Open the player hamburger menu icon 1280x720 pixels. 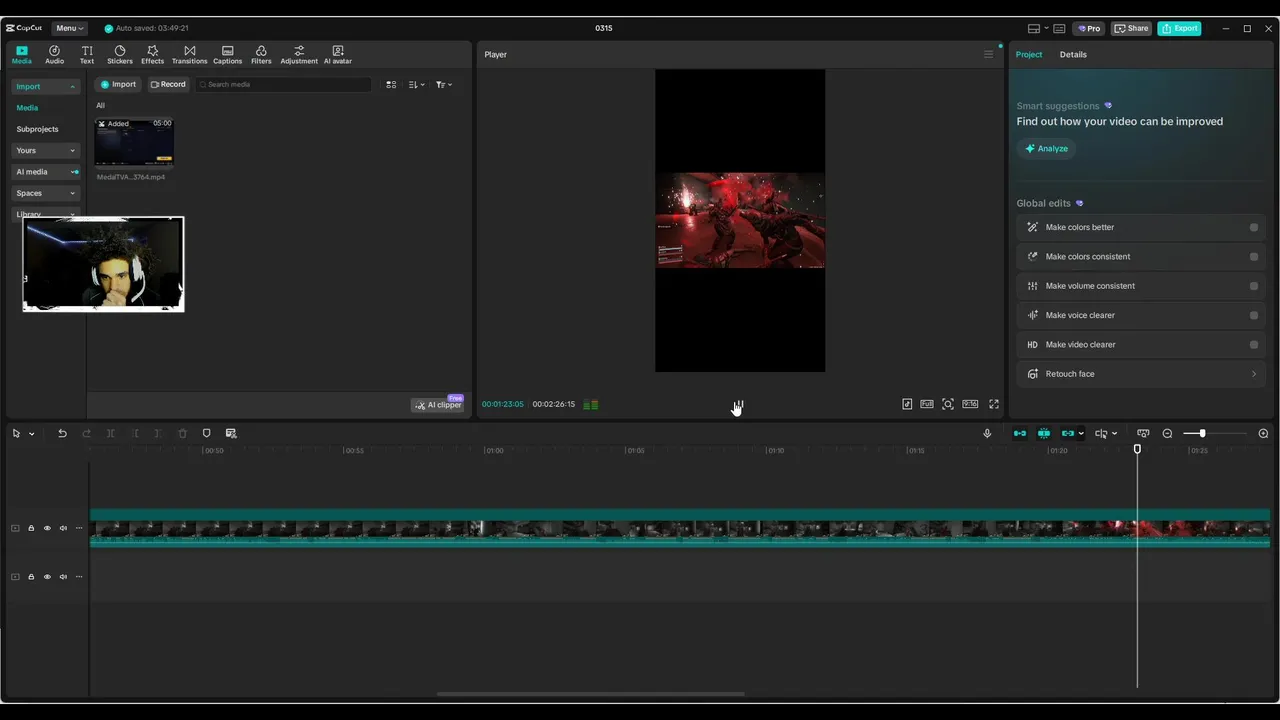coord(988,54)
